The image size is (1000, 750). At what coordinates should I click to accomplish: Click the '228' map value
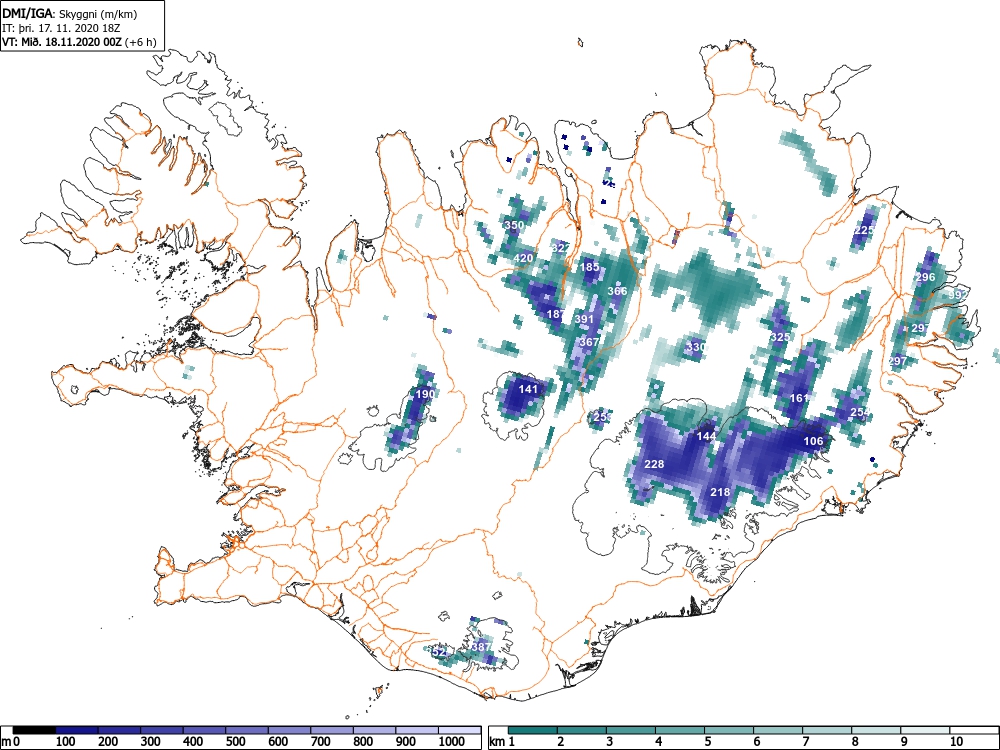pyautogui.click(x=654, y=464)
